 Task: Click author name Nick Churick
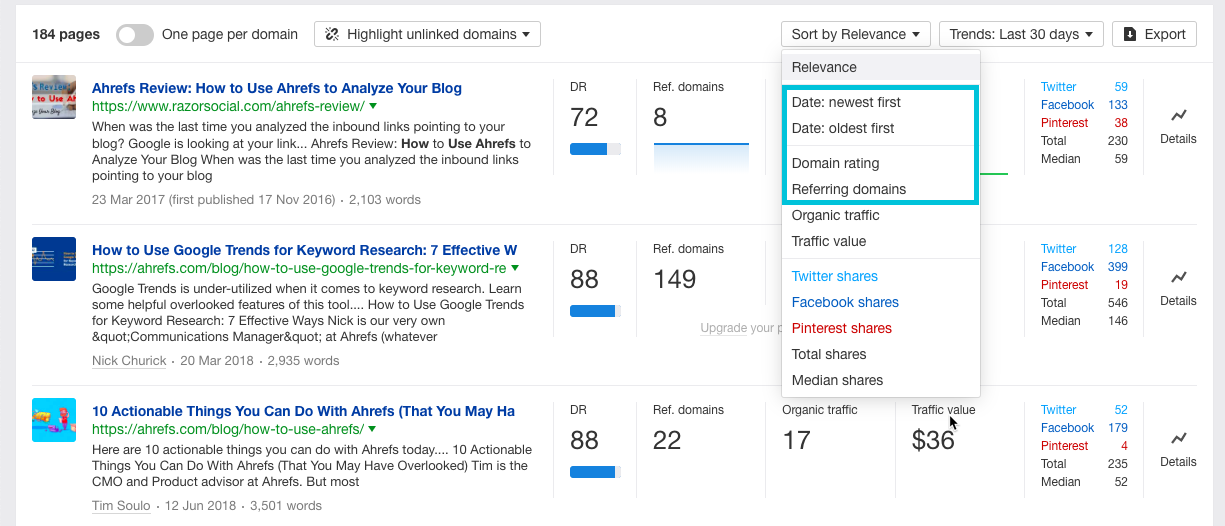(x=129, y=361)
